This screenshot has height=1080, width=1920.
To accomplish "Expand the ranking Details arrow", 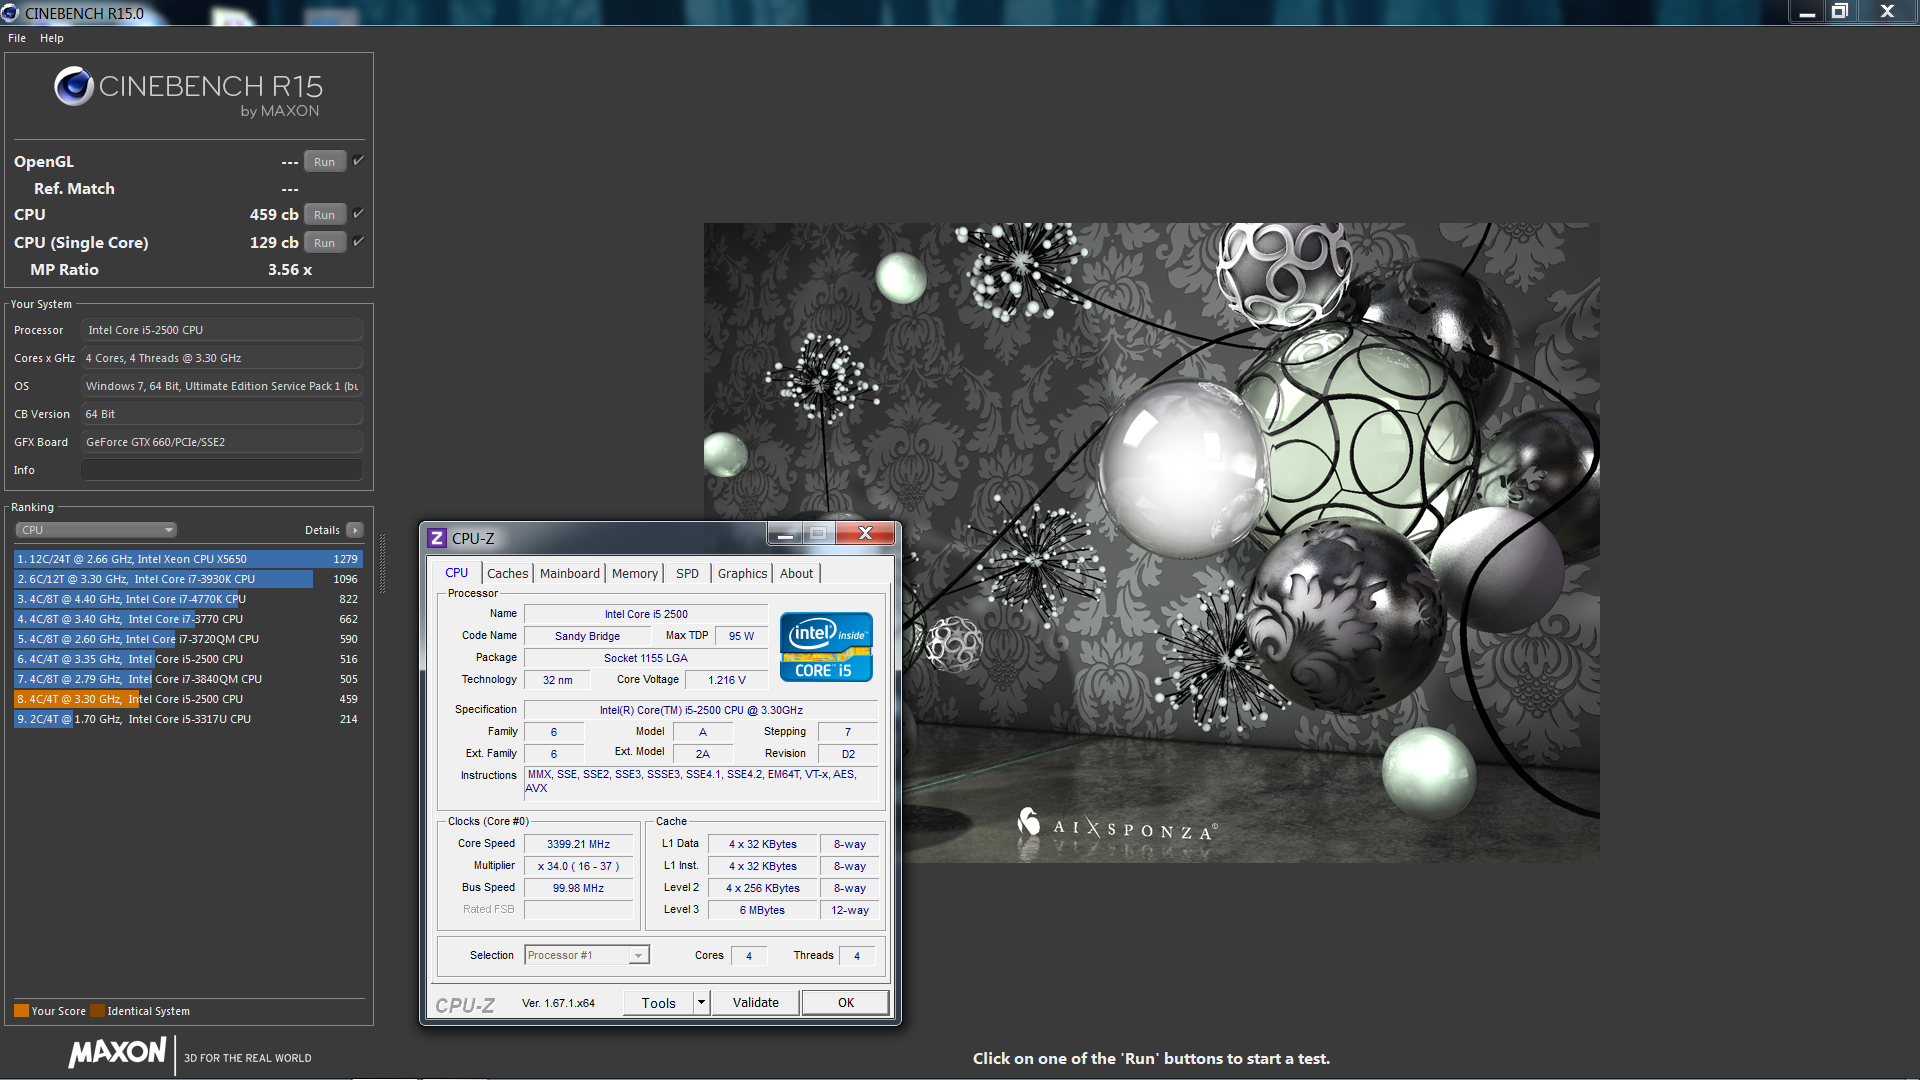I will coord(355,530).
